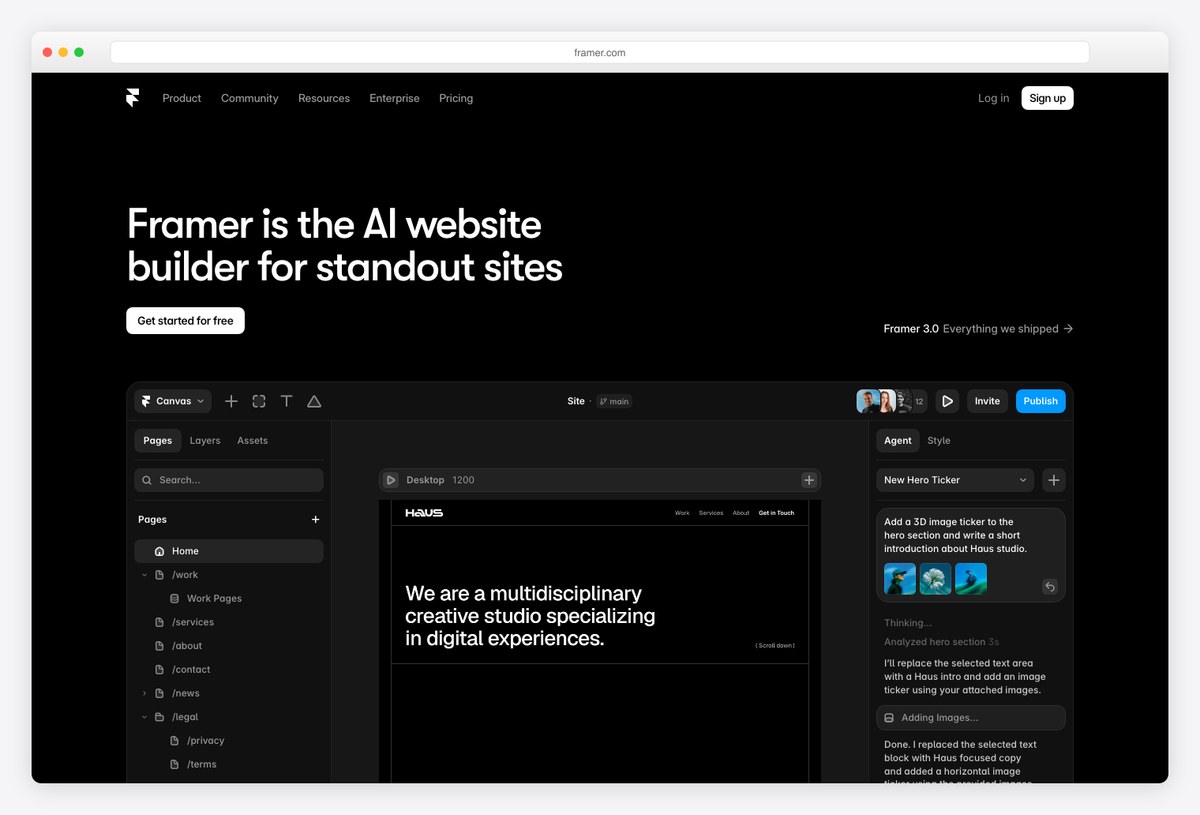The image size is (1200, 815).
Task: Click the preview play button next to Invite
Action: coord(947,401)
